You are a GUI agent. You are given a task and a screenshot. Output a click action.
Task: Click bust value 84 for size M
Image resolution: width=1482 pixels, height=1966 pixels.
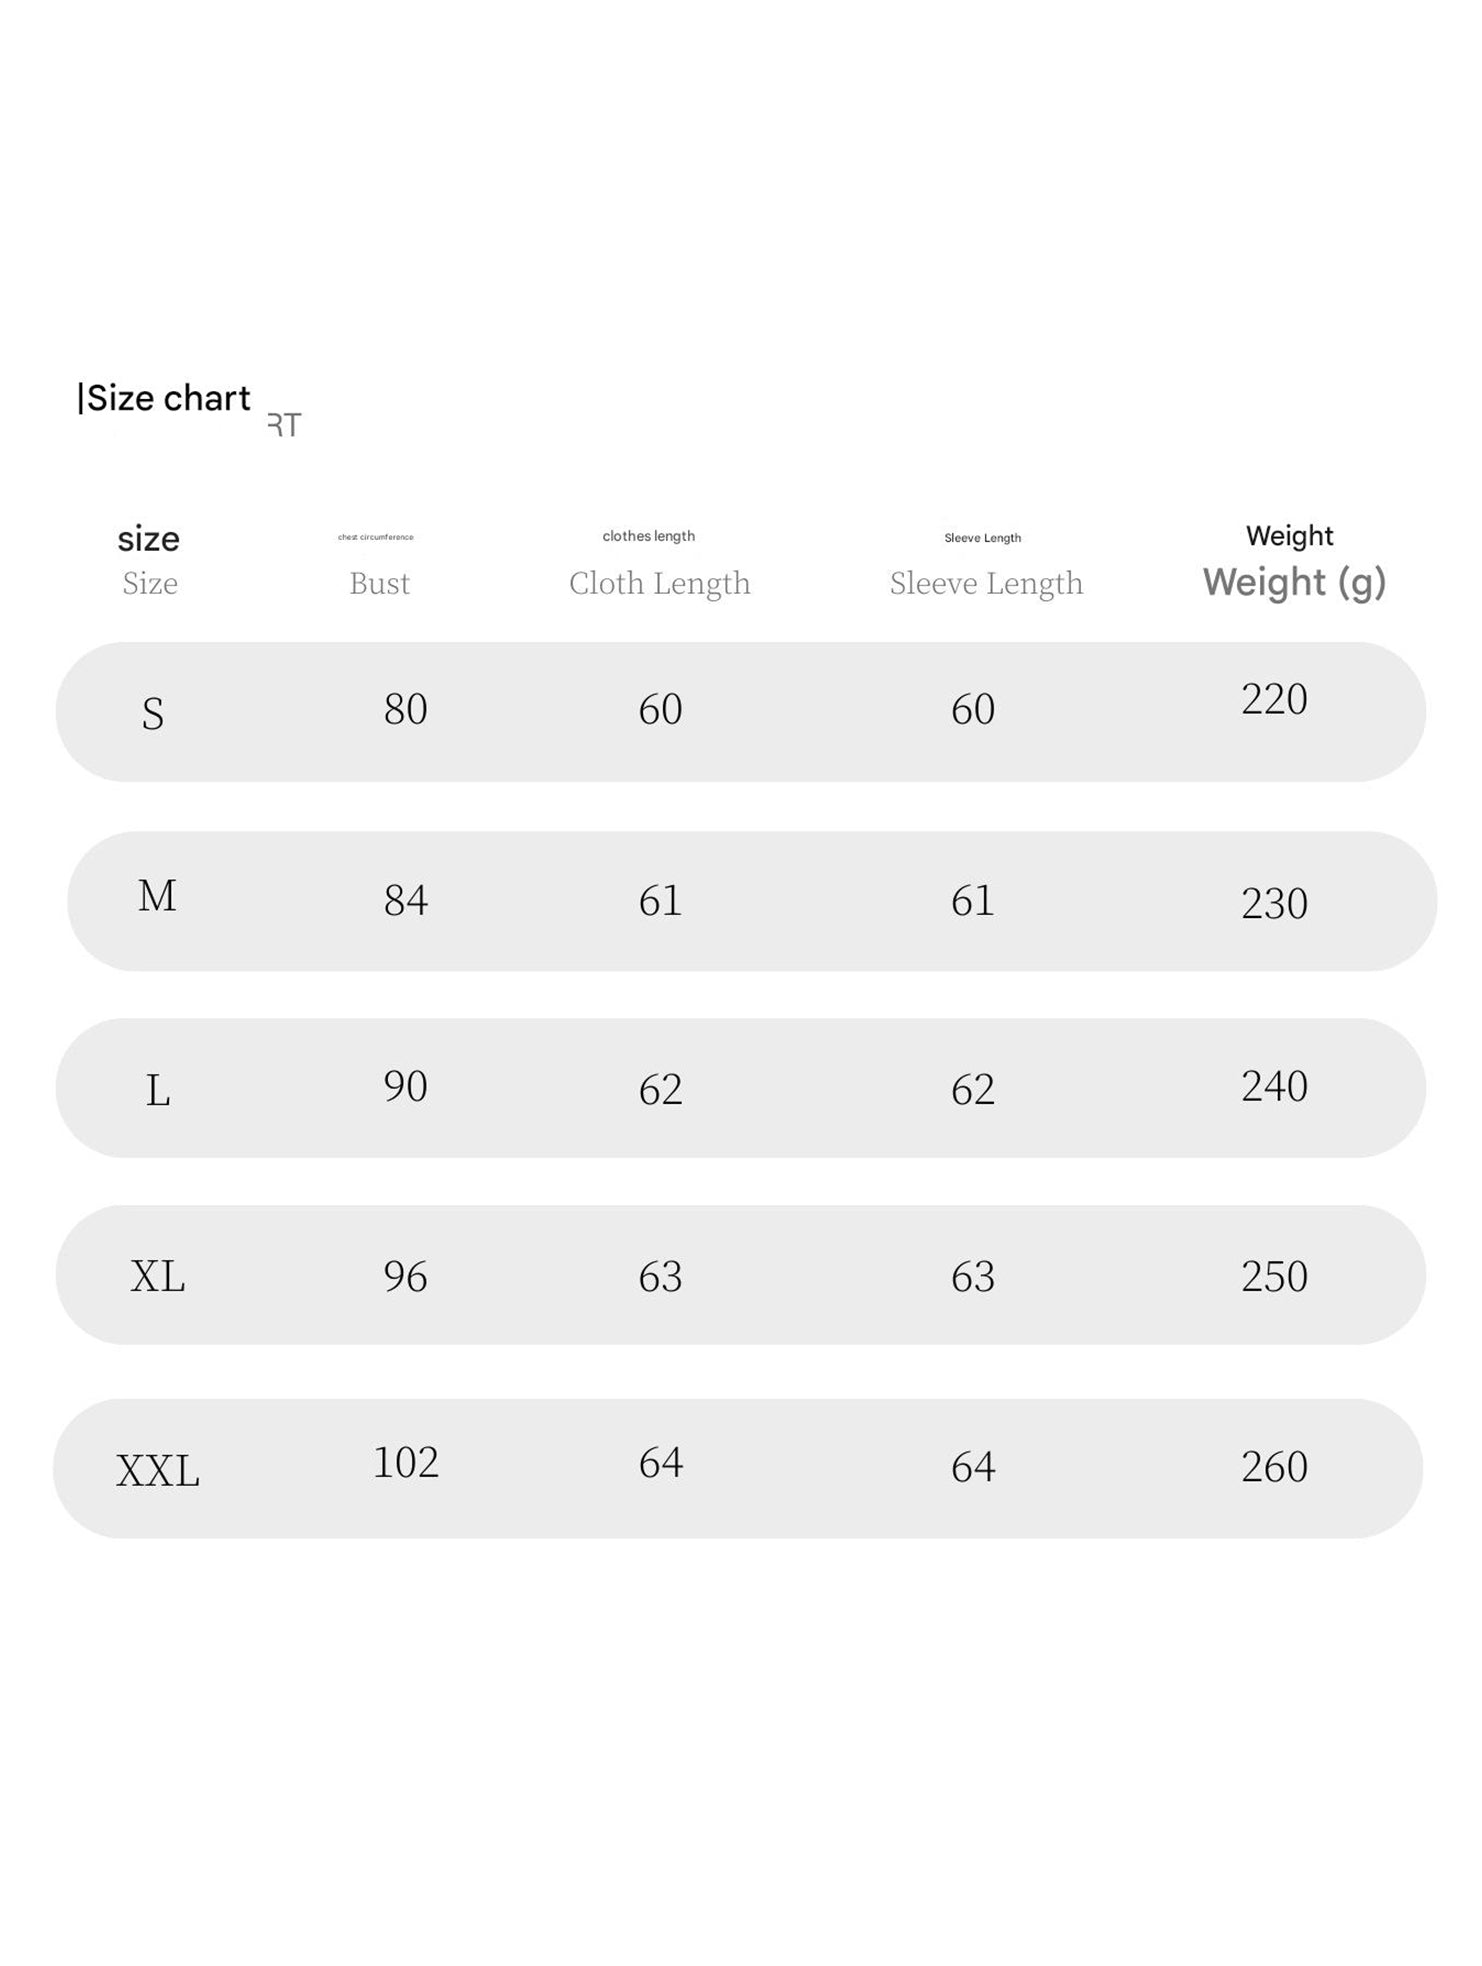tap(405, 900)
